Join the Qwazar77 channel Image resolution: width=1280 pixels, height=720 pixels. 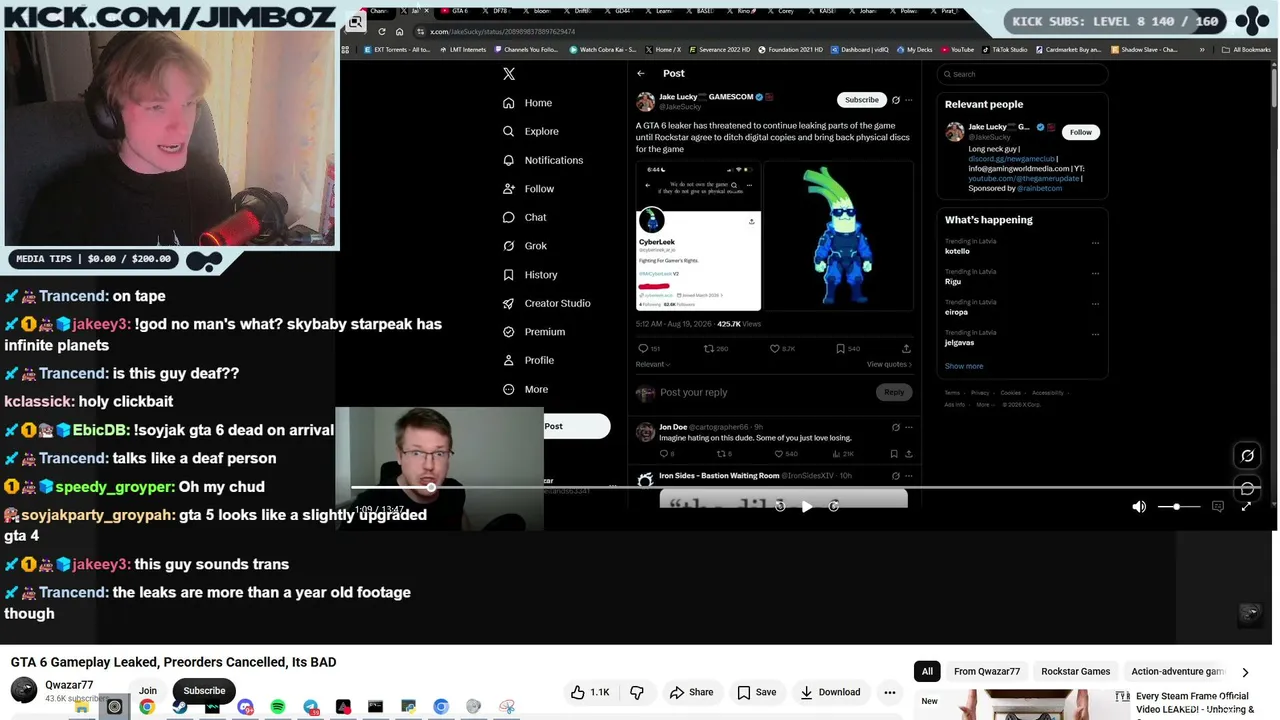148,691
